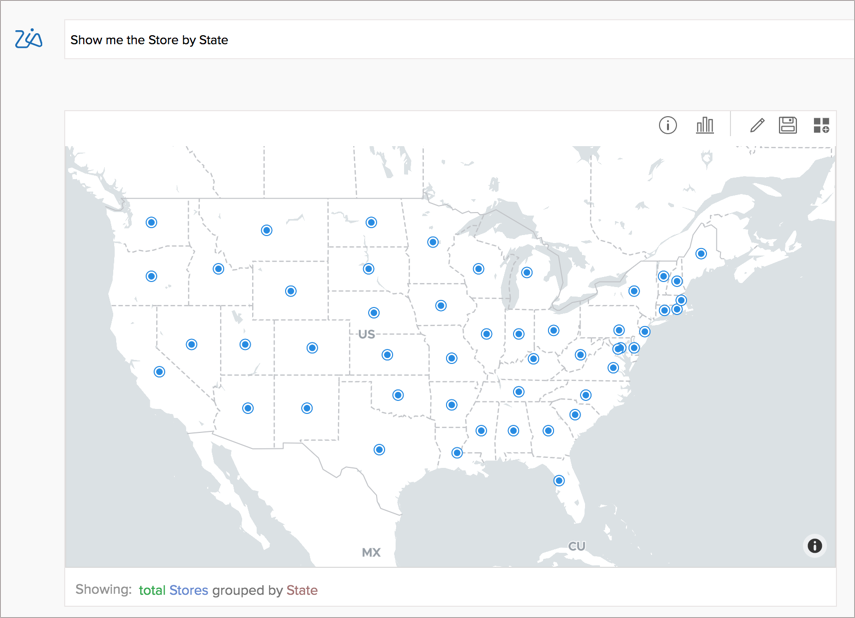Screen dimensions: 855x618
Task: Select the store marker in Maine
Action: (701, 254)
